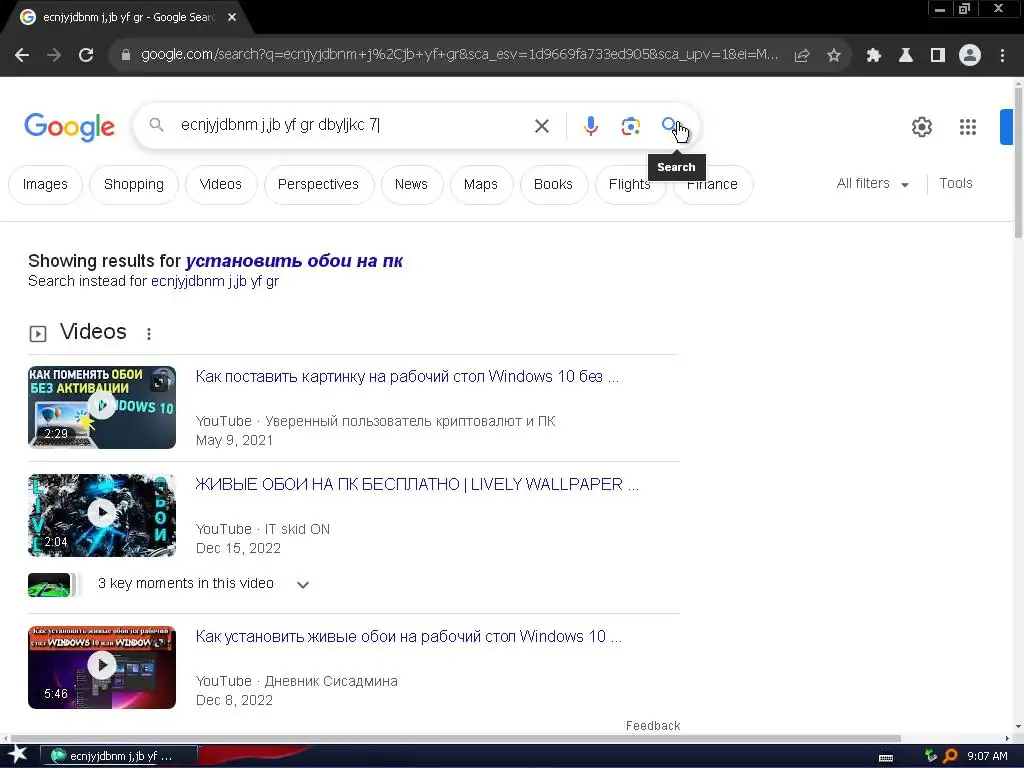Click the 9:07 AM taskbar clock
This screenshot has width=1024, height=768.
tap(987, 756)
